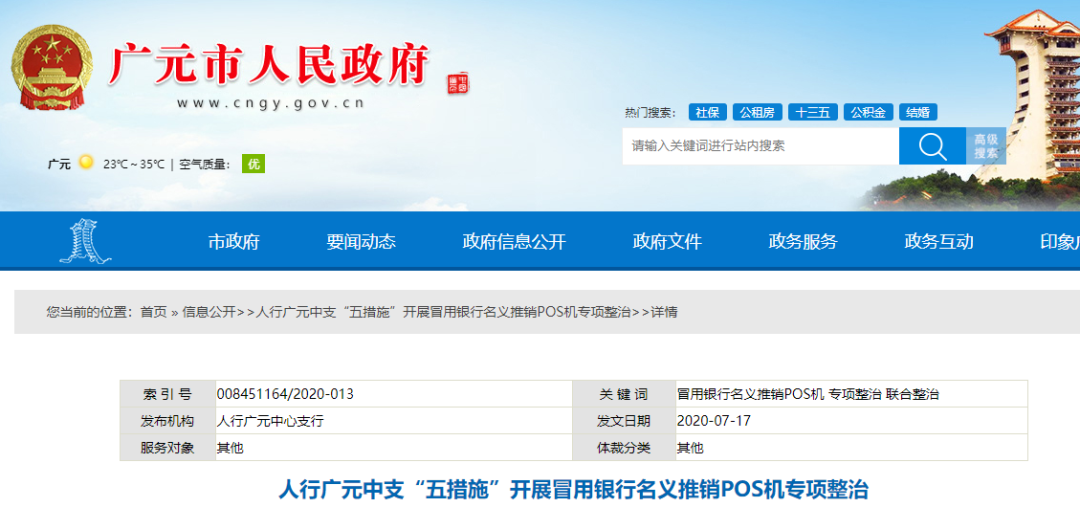Click the sunny weather icon
Viewport: 1080px width, 507px height.
tap(86, 163)
